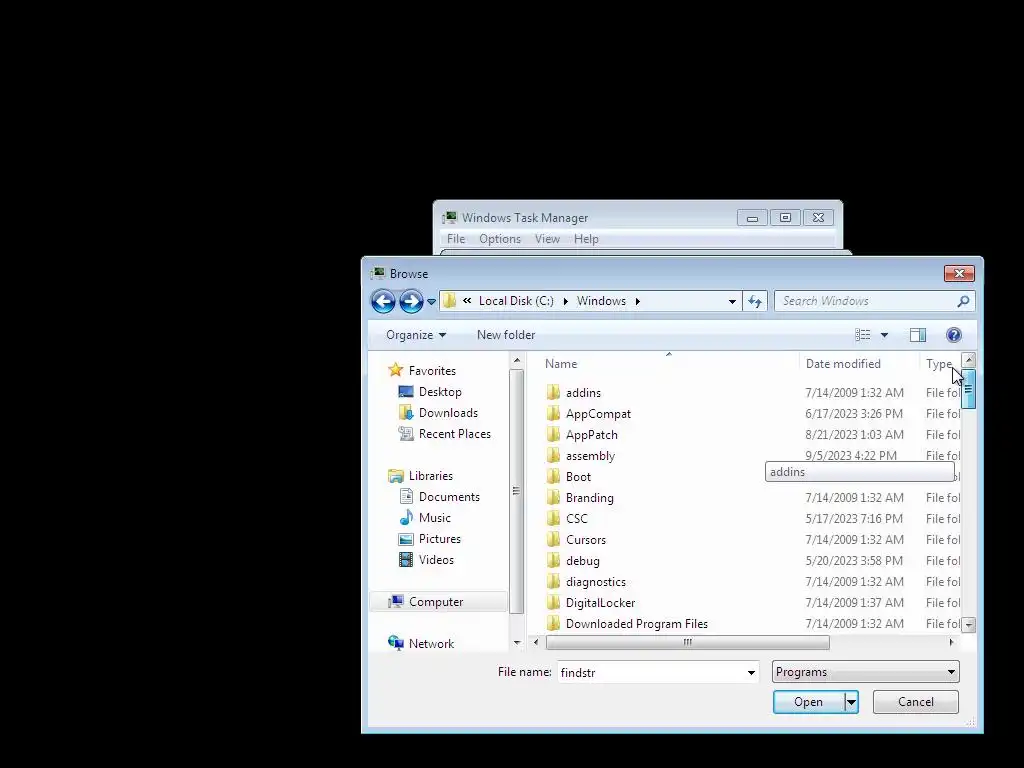This screenshot has width=1024, height=768.
Task: Select the Downloaded Program Files folder
Action: click(x=637, y=624)
